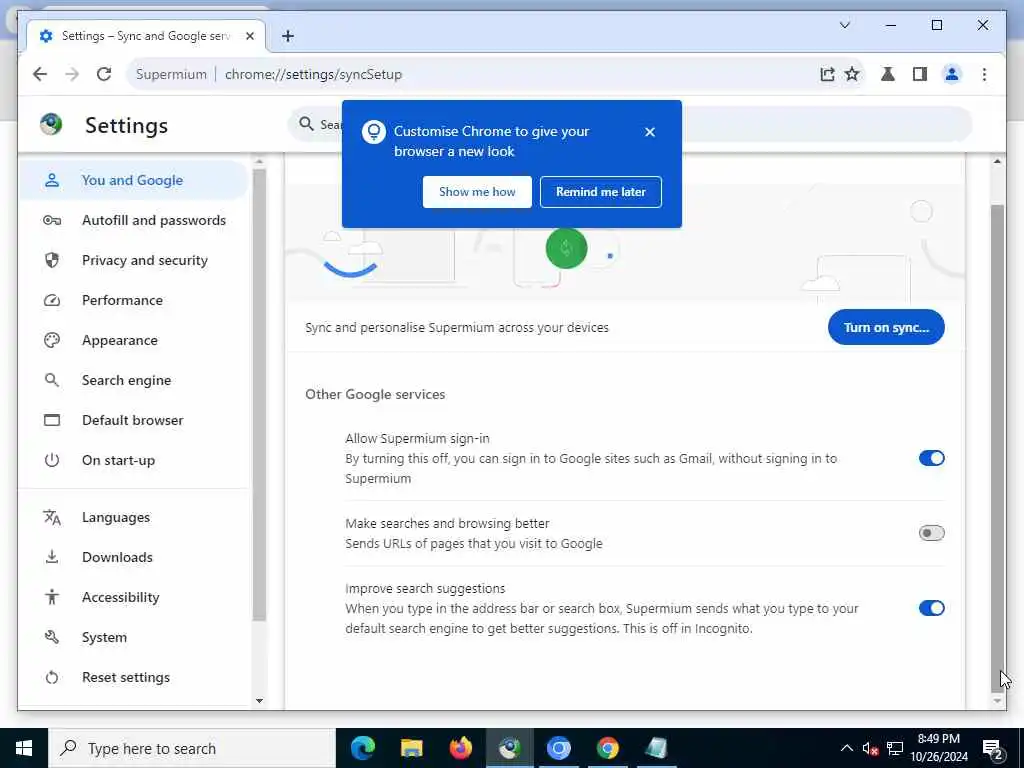Viewport: 1024px width, 768px height.
Task: Go to Default browser settings
Action: (134, 420)
